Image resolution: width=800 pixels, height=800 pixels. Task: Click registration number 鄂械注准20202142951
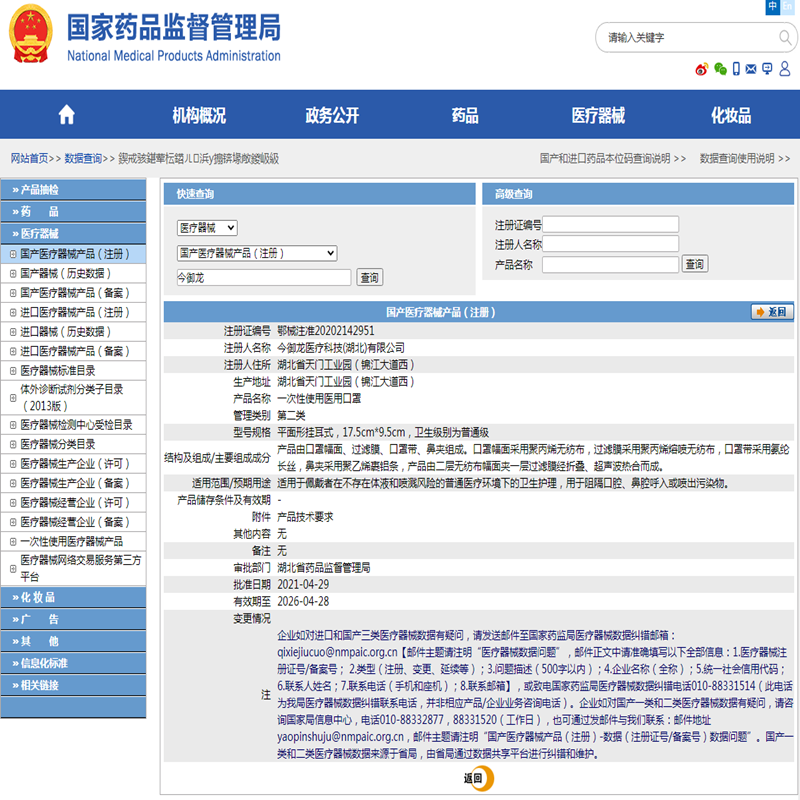point(326,331)
